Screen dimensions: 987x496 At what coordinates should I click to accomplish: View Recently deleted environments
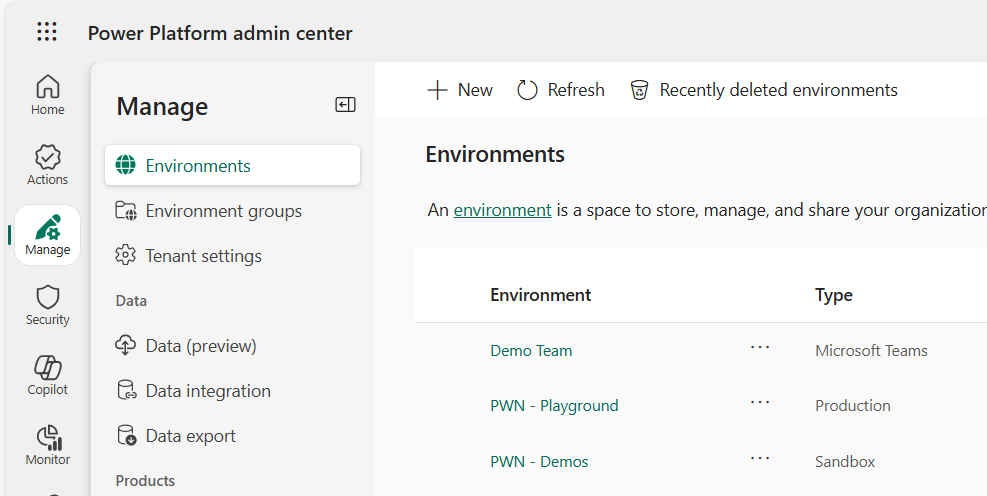coord(764,90)
